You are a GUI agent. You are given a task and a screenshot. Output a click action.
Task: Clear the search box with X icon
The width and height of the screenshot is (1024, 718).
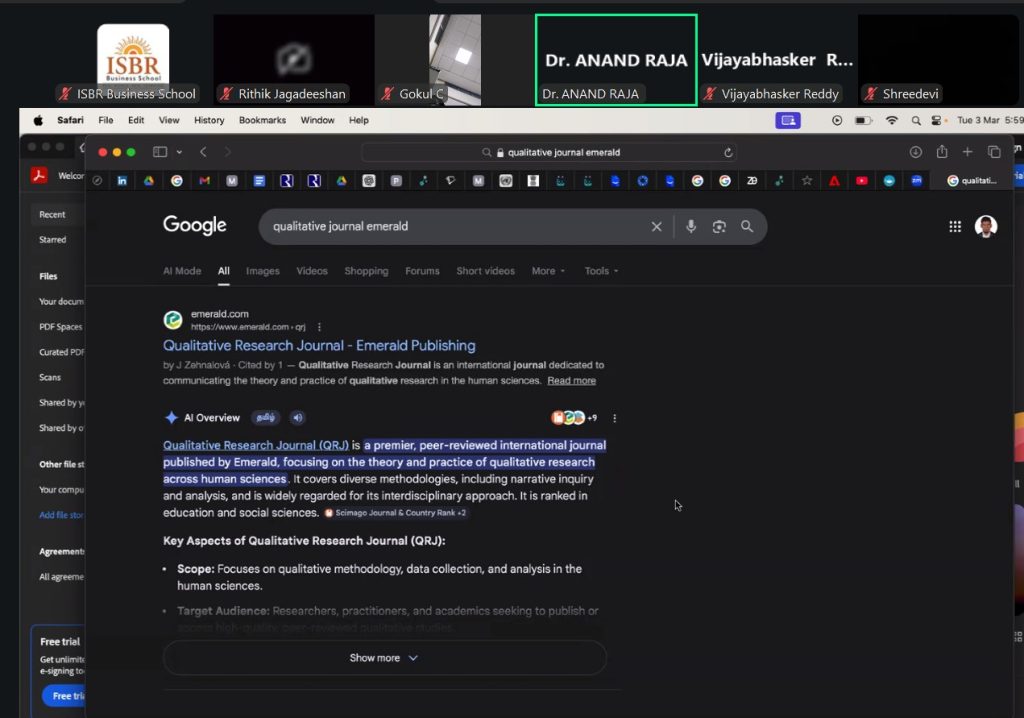[x=656, y=227]
